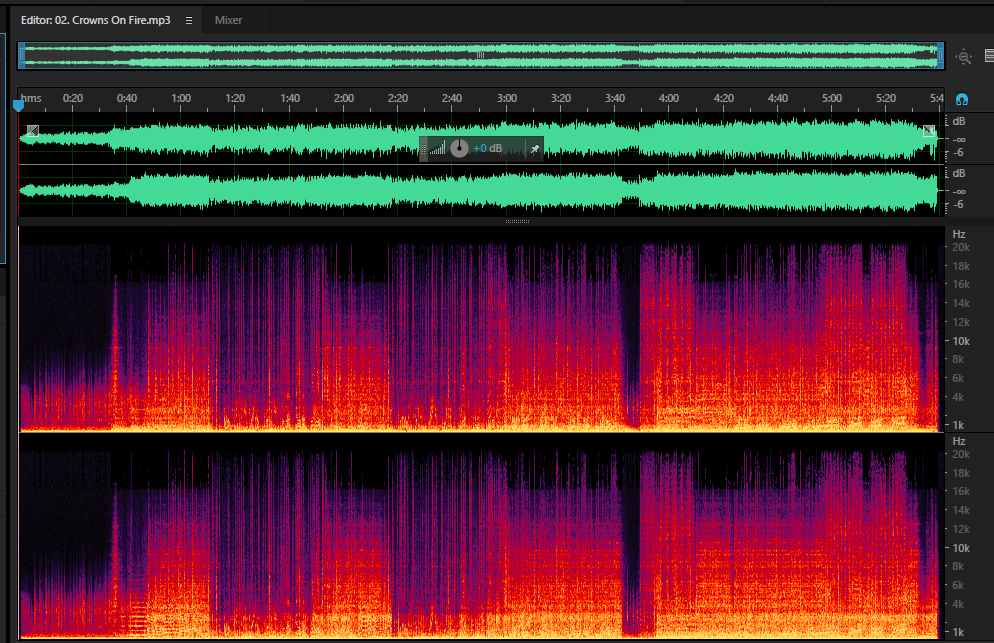Click the 1:40 mark on the ruler
The width and height of the screenshot is (994, 643).
click(x=290, y=98)
